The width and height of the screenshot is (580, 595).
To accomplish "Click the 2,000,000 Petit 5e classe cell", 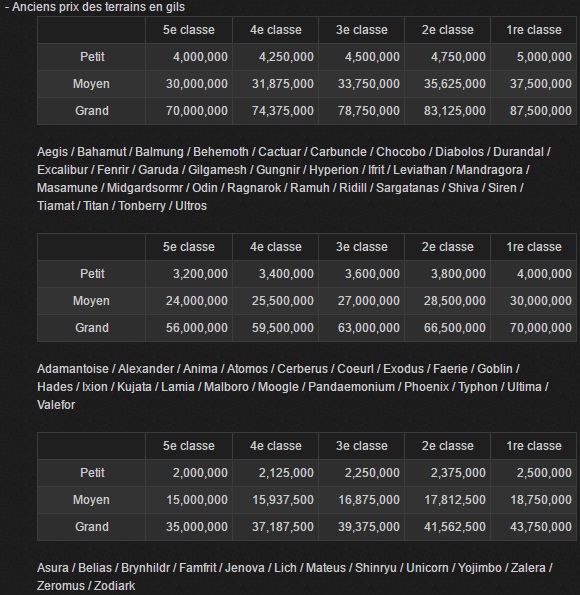I will 189,473.
